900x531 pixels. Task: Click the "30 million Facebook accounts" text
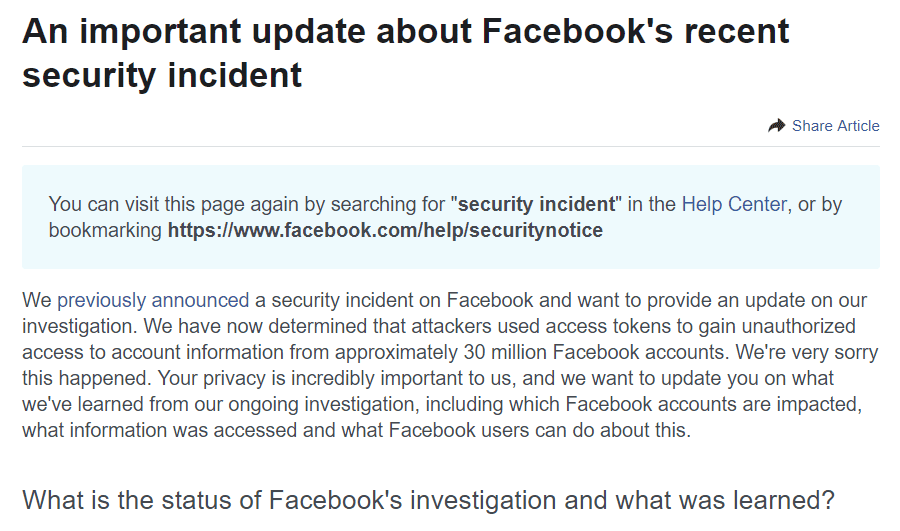545,353
